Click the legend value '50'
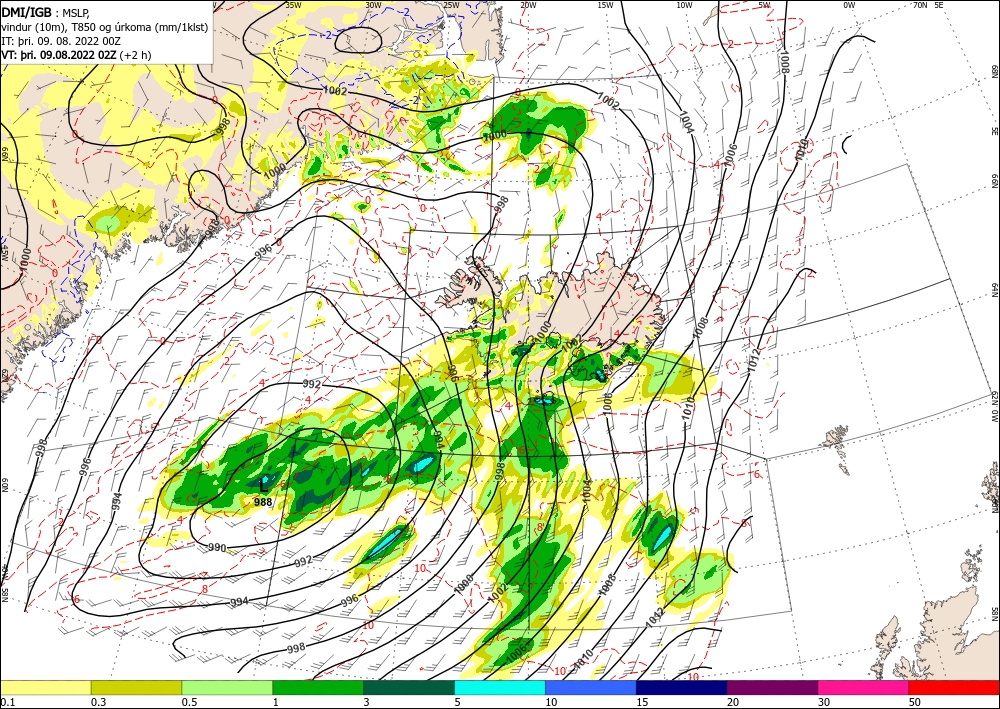The image size is (1000, 709). [x=915, y=702]
